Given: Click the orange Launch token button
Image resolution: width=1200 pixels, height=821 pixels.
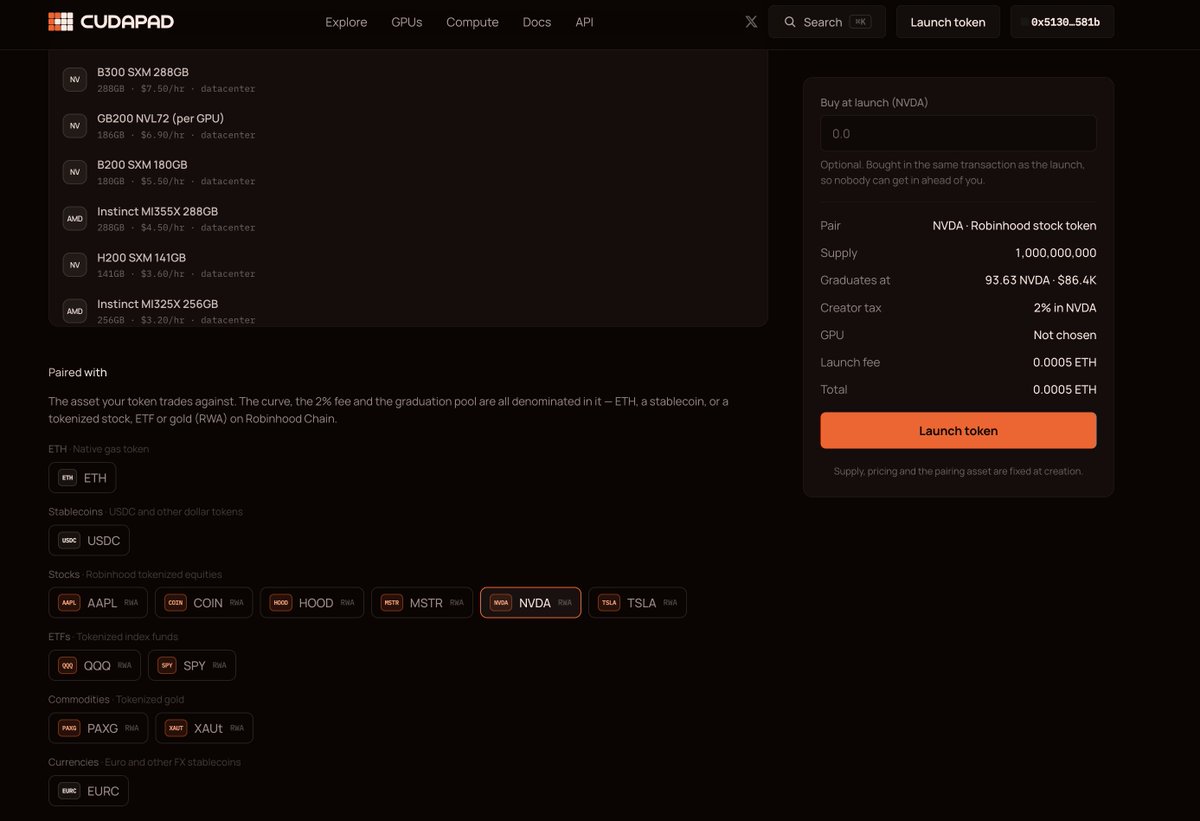Looking at the screenshot, I should click(958, 431).
